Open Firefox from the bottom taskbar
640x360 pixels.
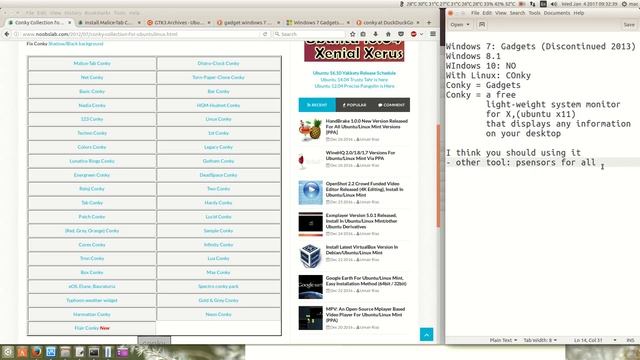37,352
